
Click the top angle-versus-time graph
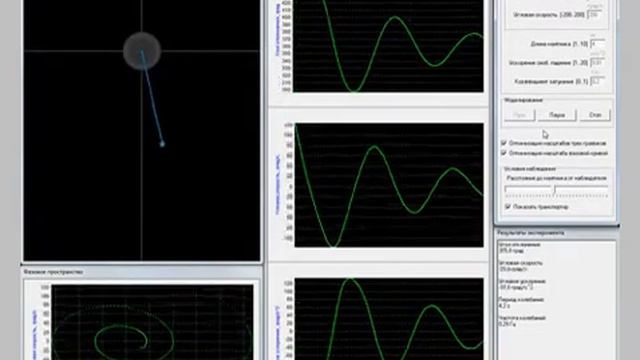point(388,46)
